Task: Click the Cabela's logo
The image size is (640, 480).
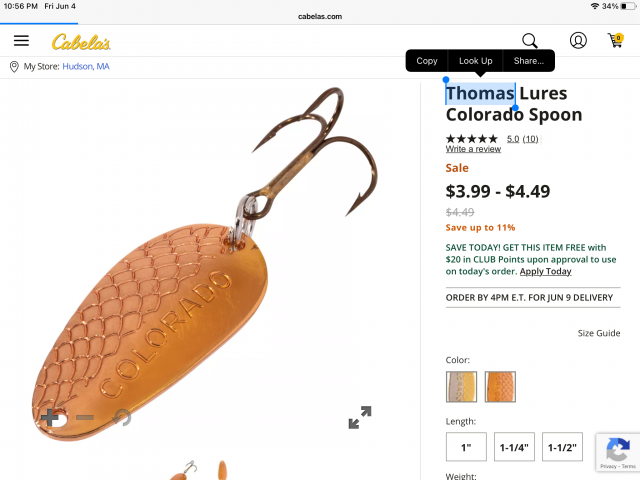Action: pyautogui.click(x=81, y=42)
